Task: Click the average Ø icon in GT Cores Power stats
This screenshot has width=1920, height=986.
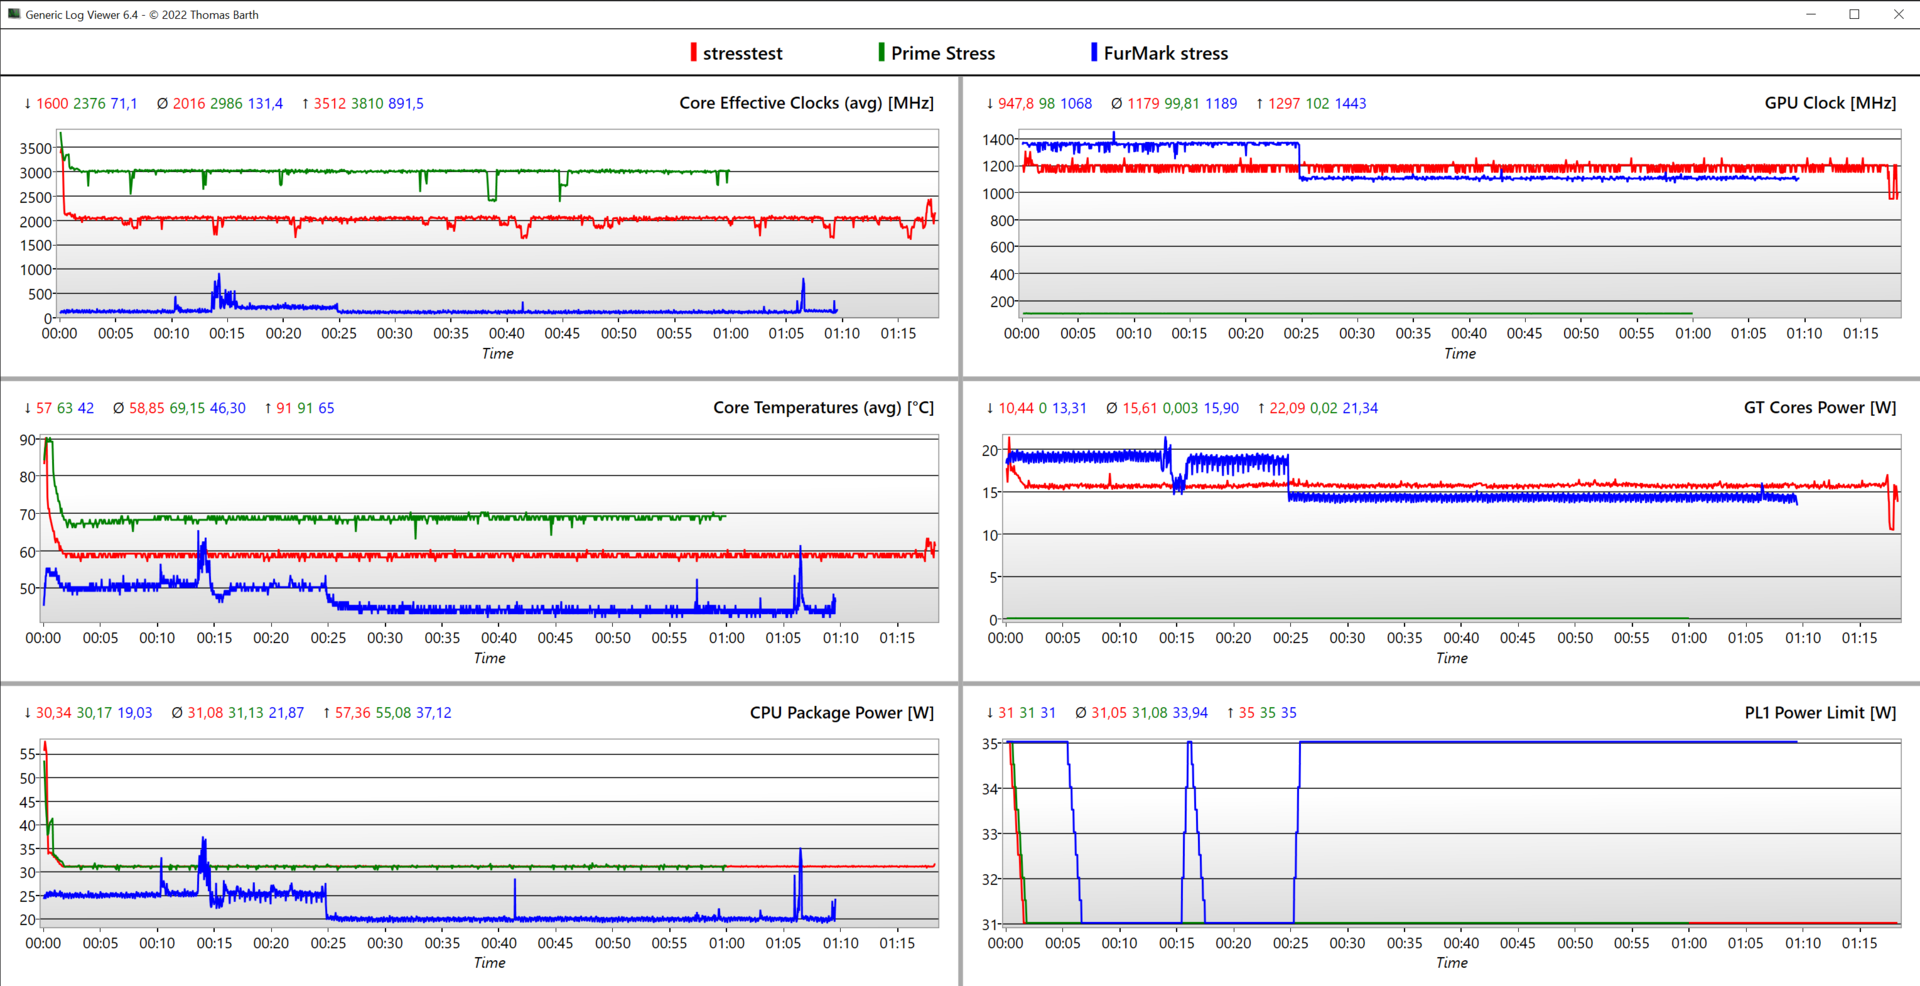Action: (1111, 408)
